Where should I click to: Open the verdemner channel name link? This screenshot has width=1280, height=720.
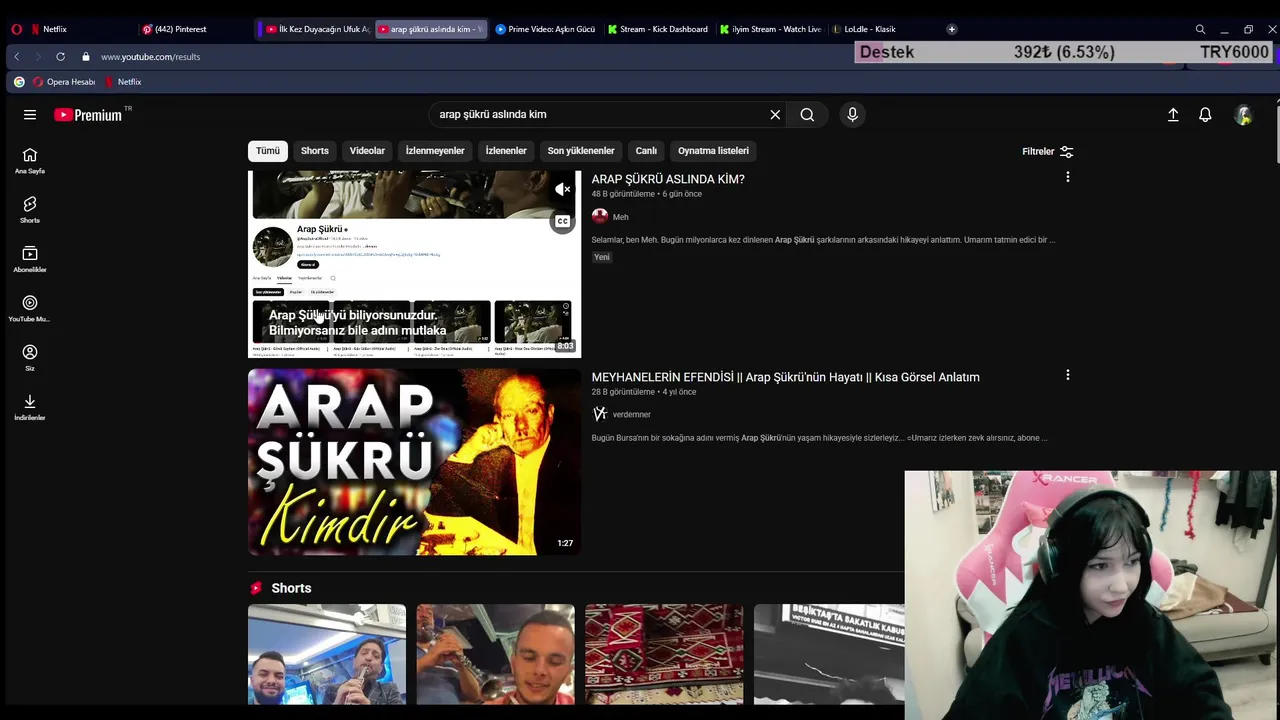point(632,415)
